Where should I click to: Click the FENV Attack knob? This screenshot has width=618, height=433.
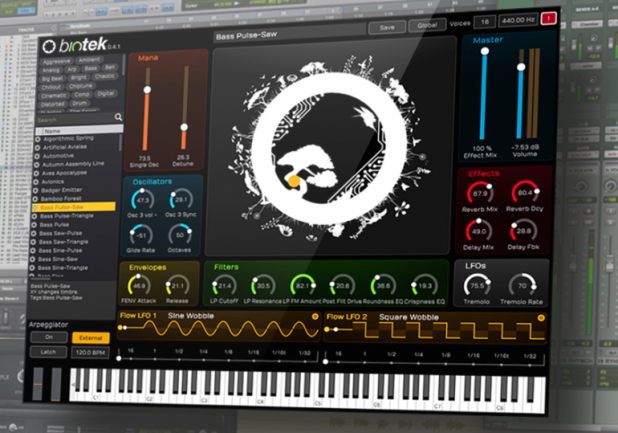139,286
